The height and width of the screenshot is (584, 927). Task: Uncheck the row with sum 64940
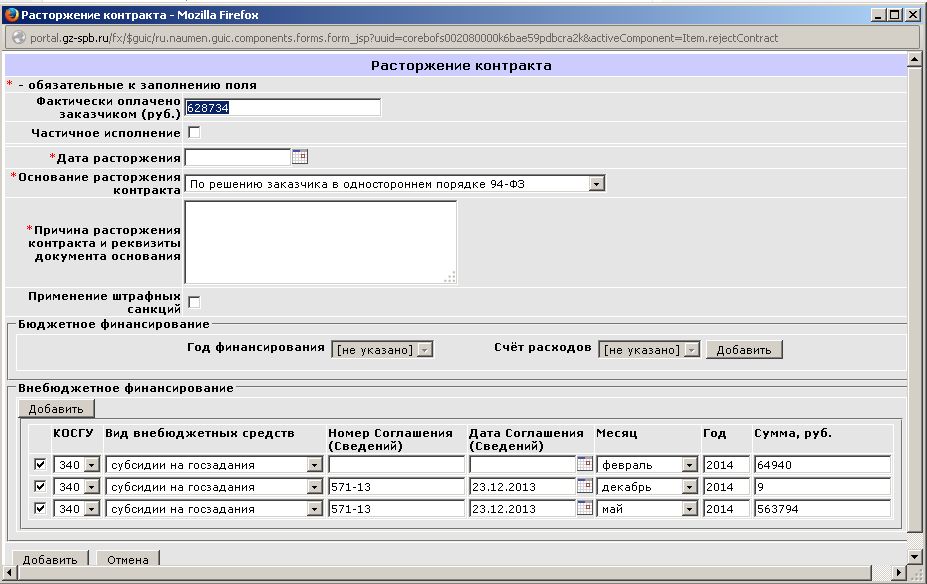40,465
